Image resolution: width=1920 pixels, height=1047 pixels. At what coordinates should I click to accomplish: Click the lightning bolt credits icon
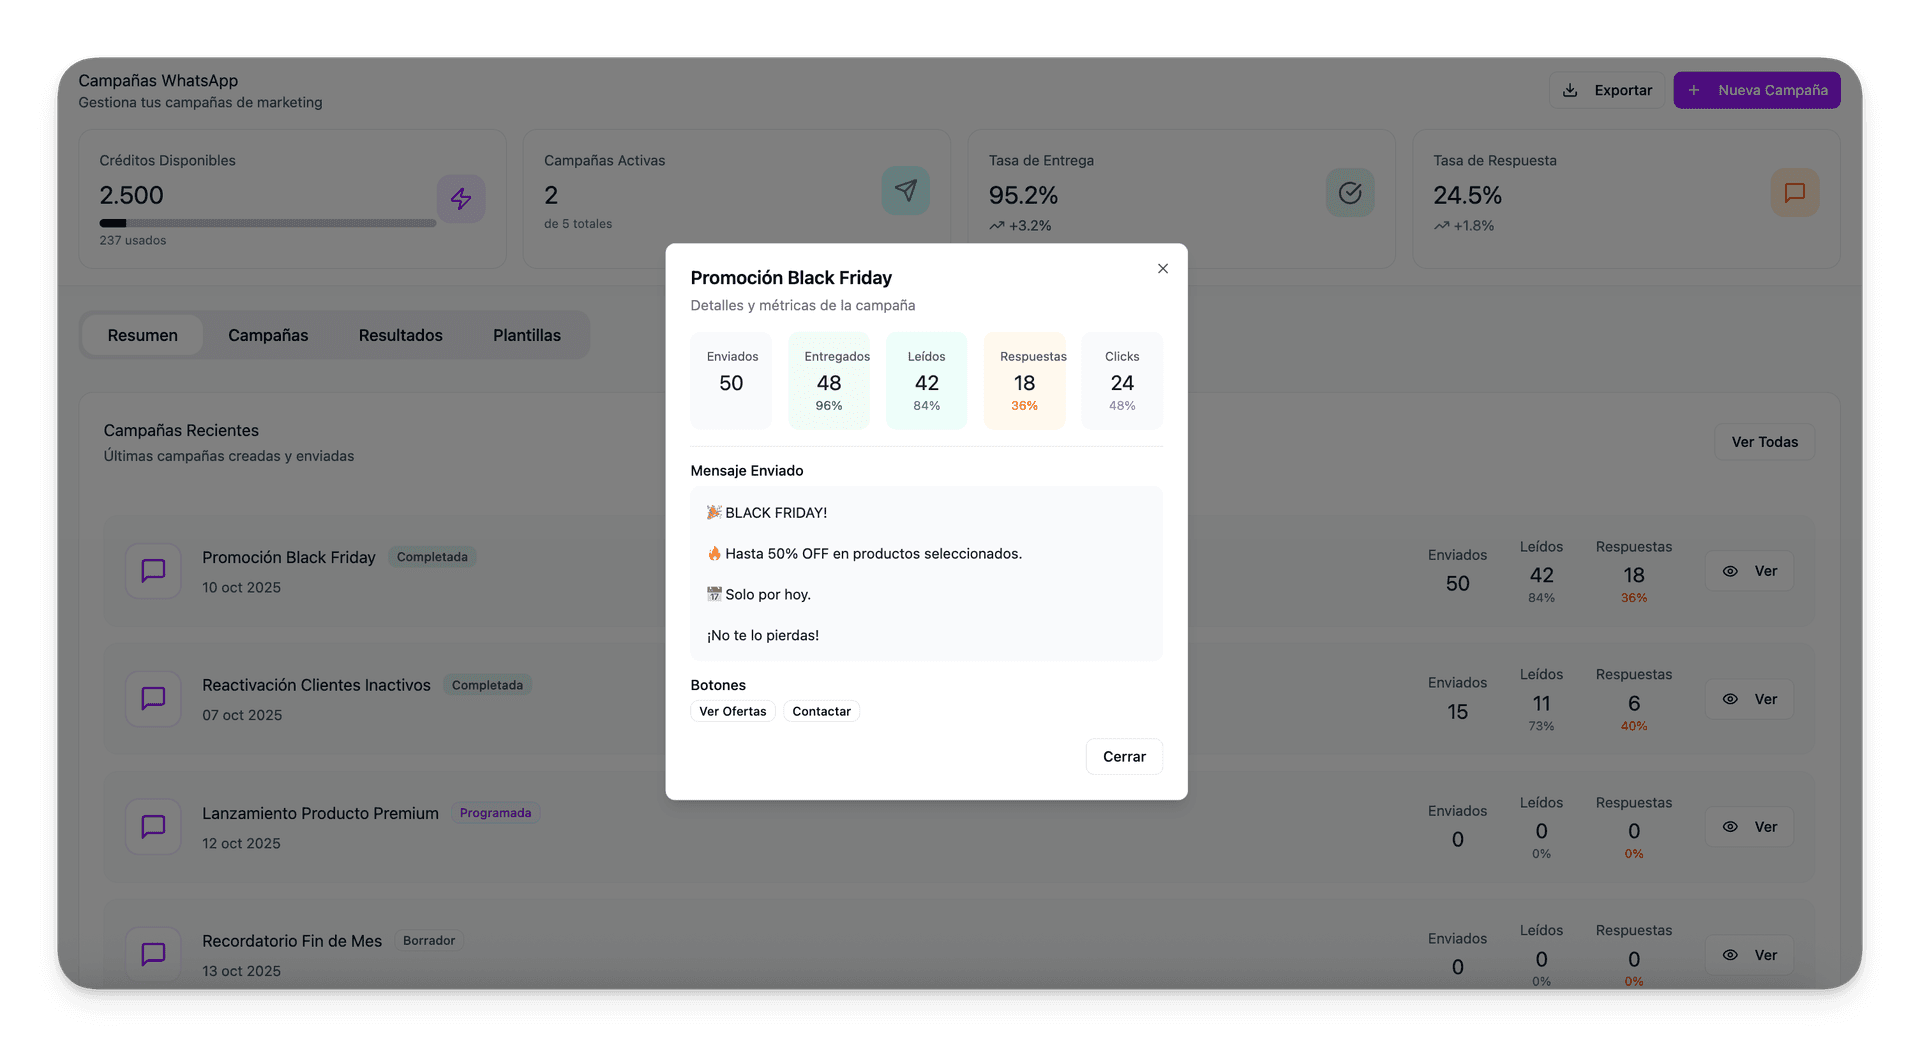click(461, 199)
